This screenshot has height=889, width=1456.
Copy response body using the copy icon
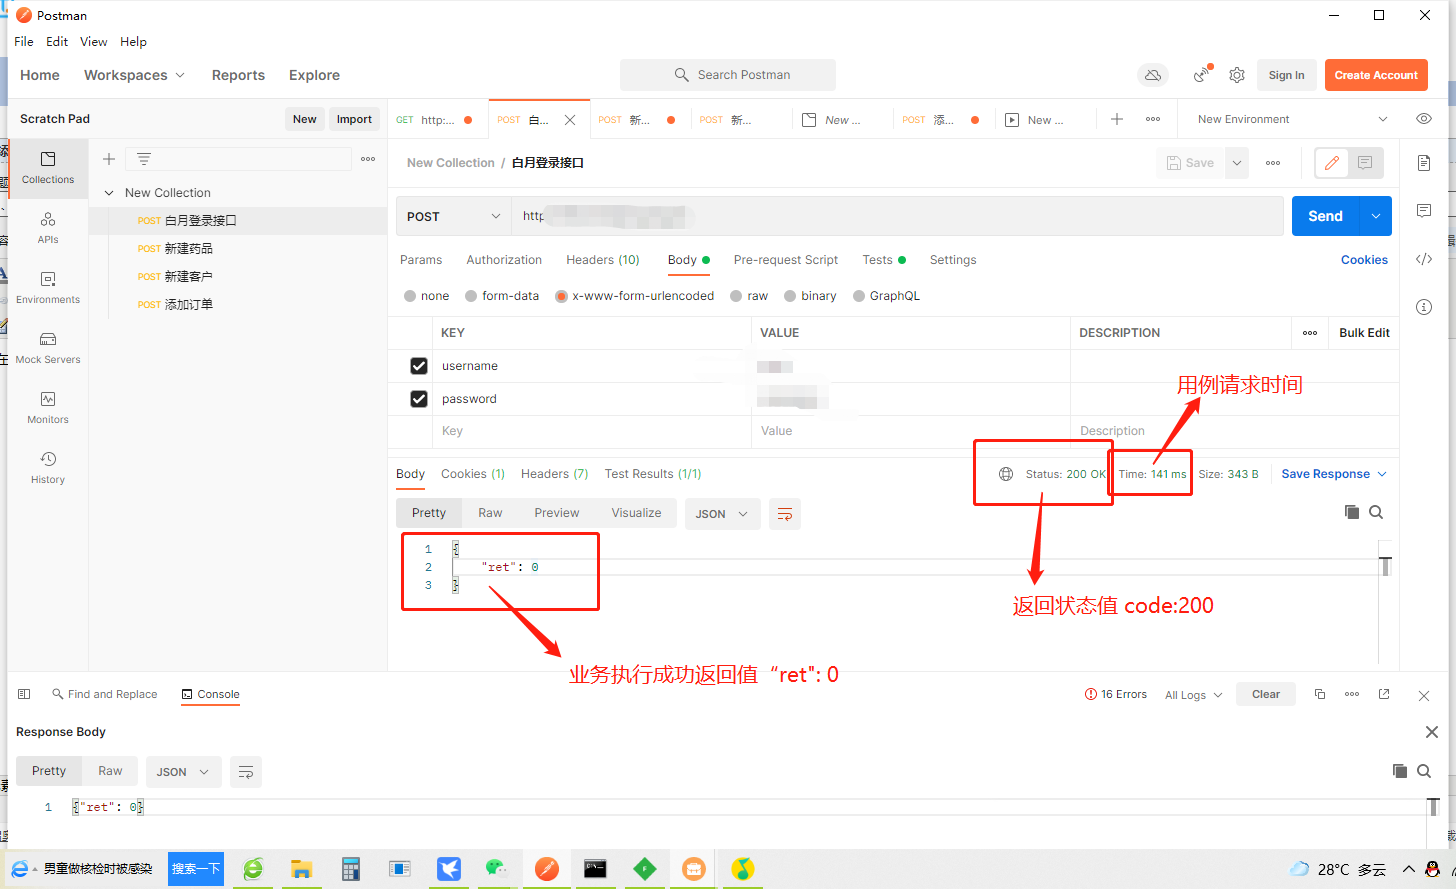(1352, 512)
